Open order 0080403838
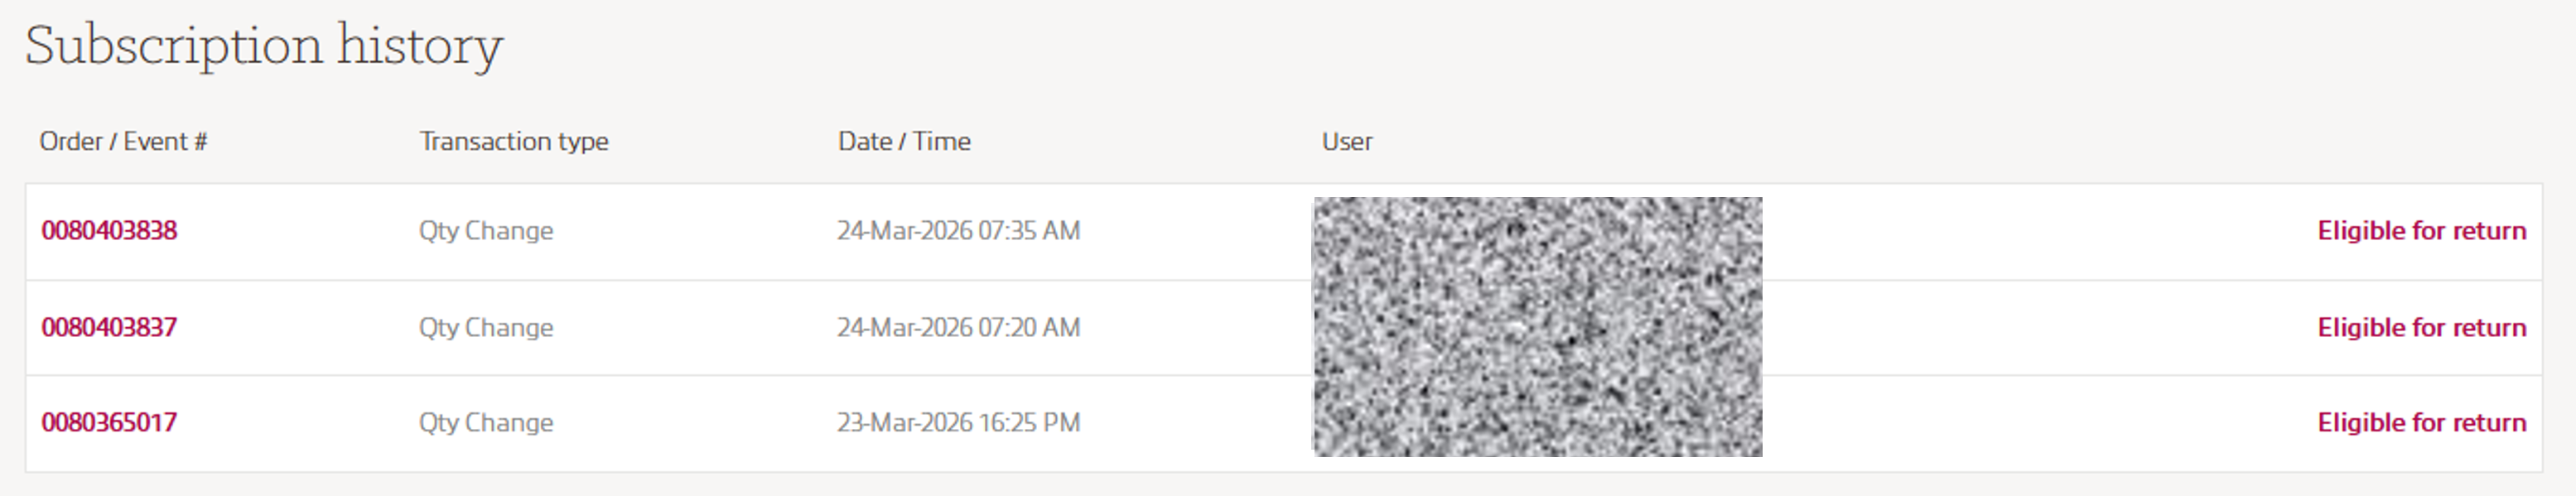Image resolution: width=2576 pixels, height=496 pixels. 110,230
